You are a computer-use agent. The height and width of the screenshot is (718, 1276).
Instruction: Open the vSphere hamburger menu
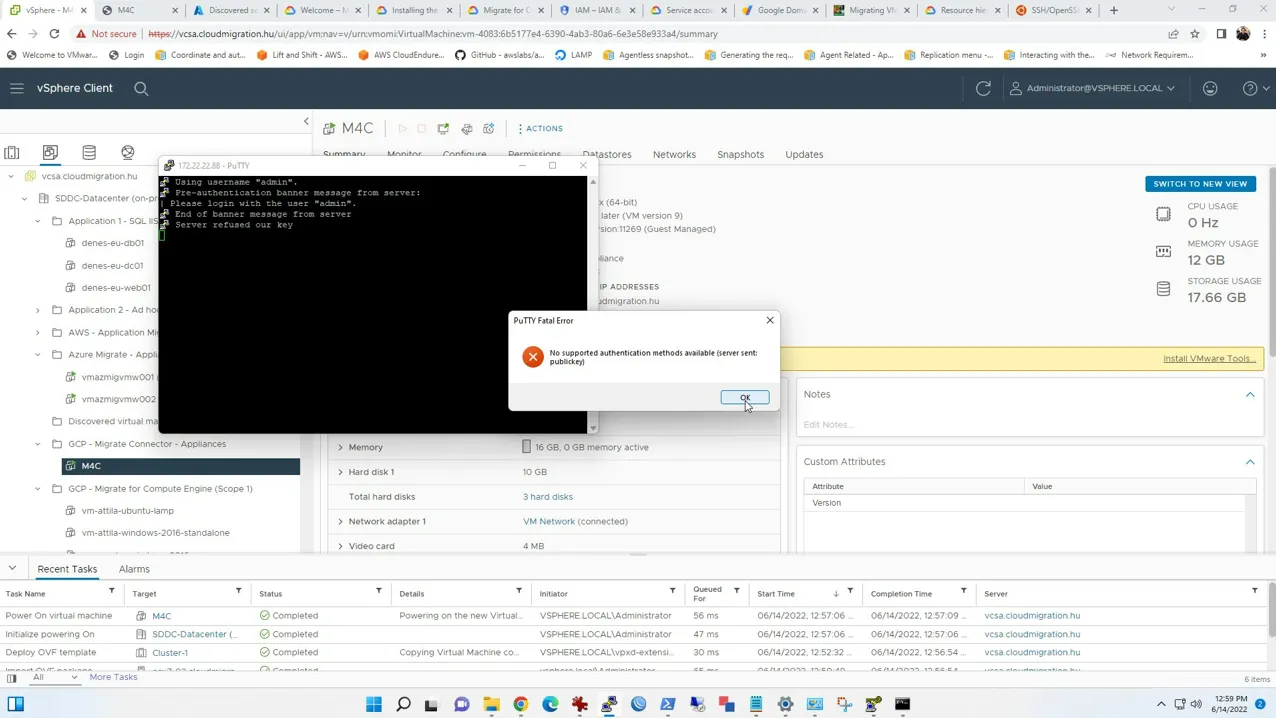(17, 88)
